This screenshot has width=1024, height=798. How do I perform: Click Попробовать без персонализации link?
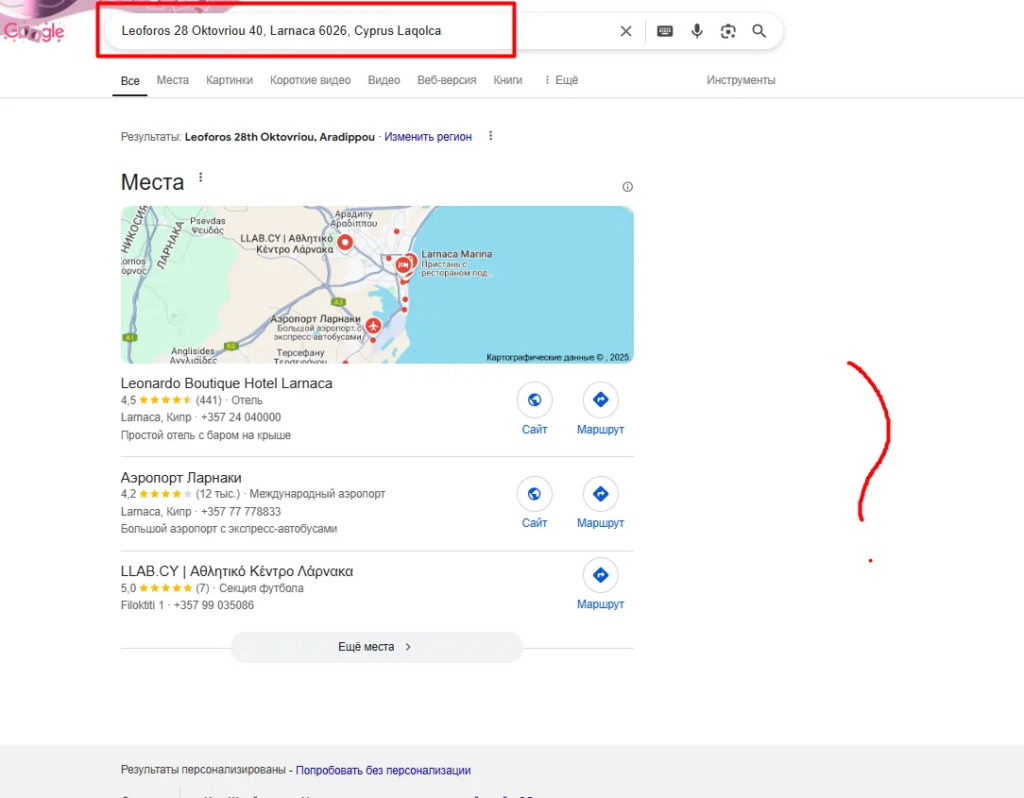point(383,770)
